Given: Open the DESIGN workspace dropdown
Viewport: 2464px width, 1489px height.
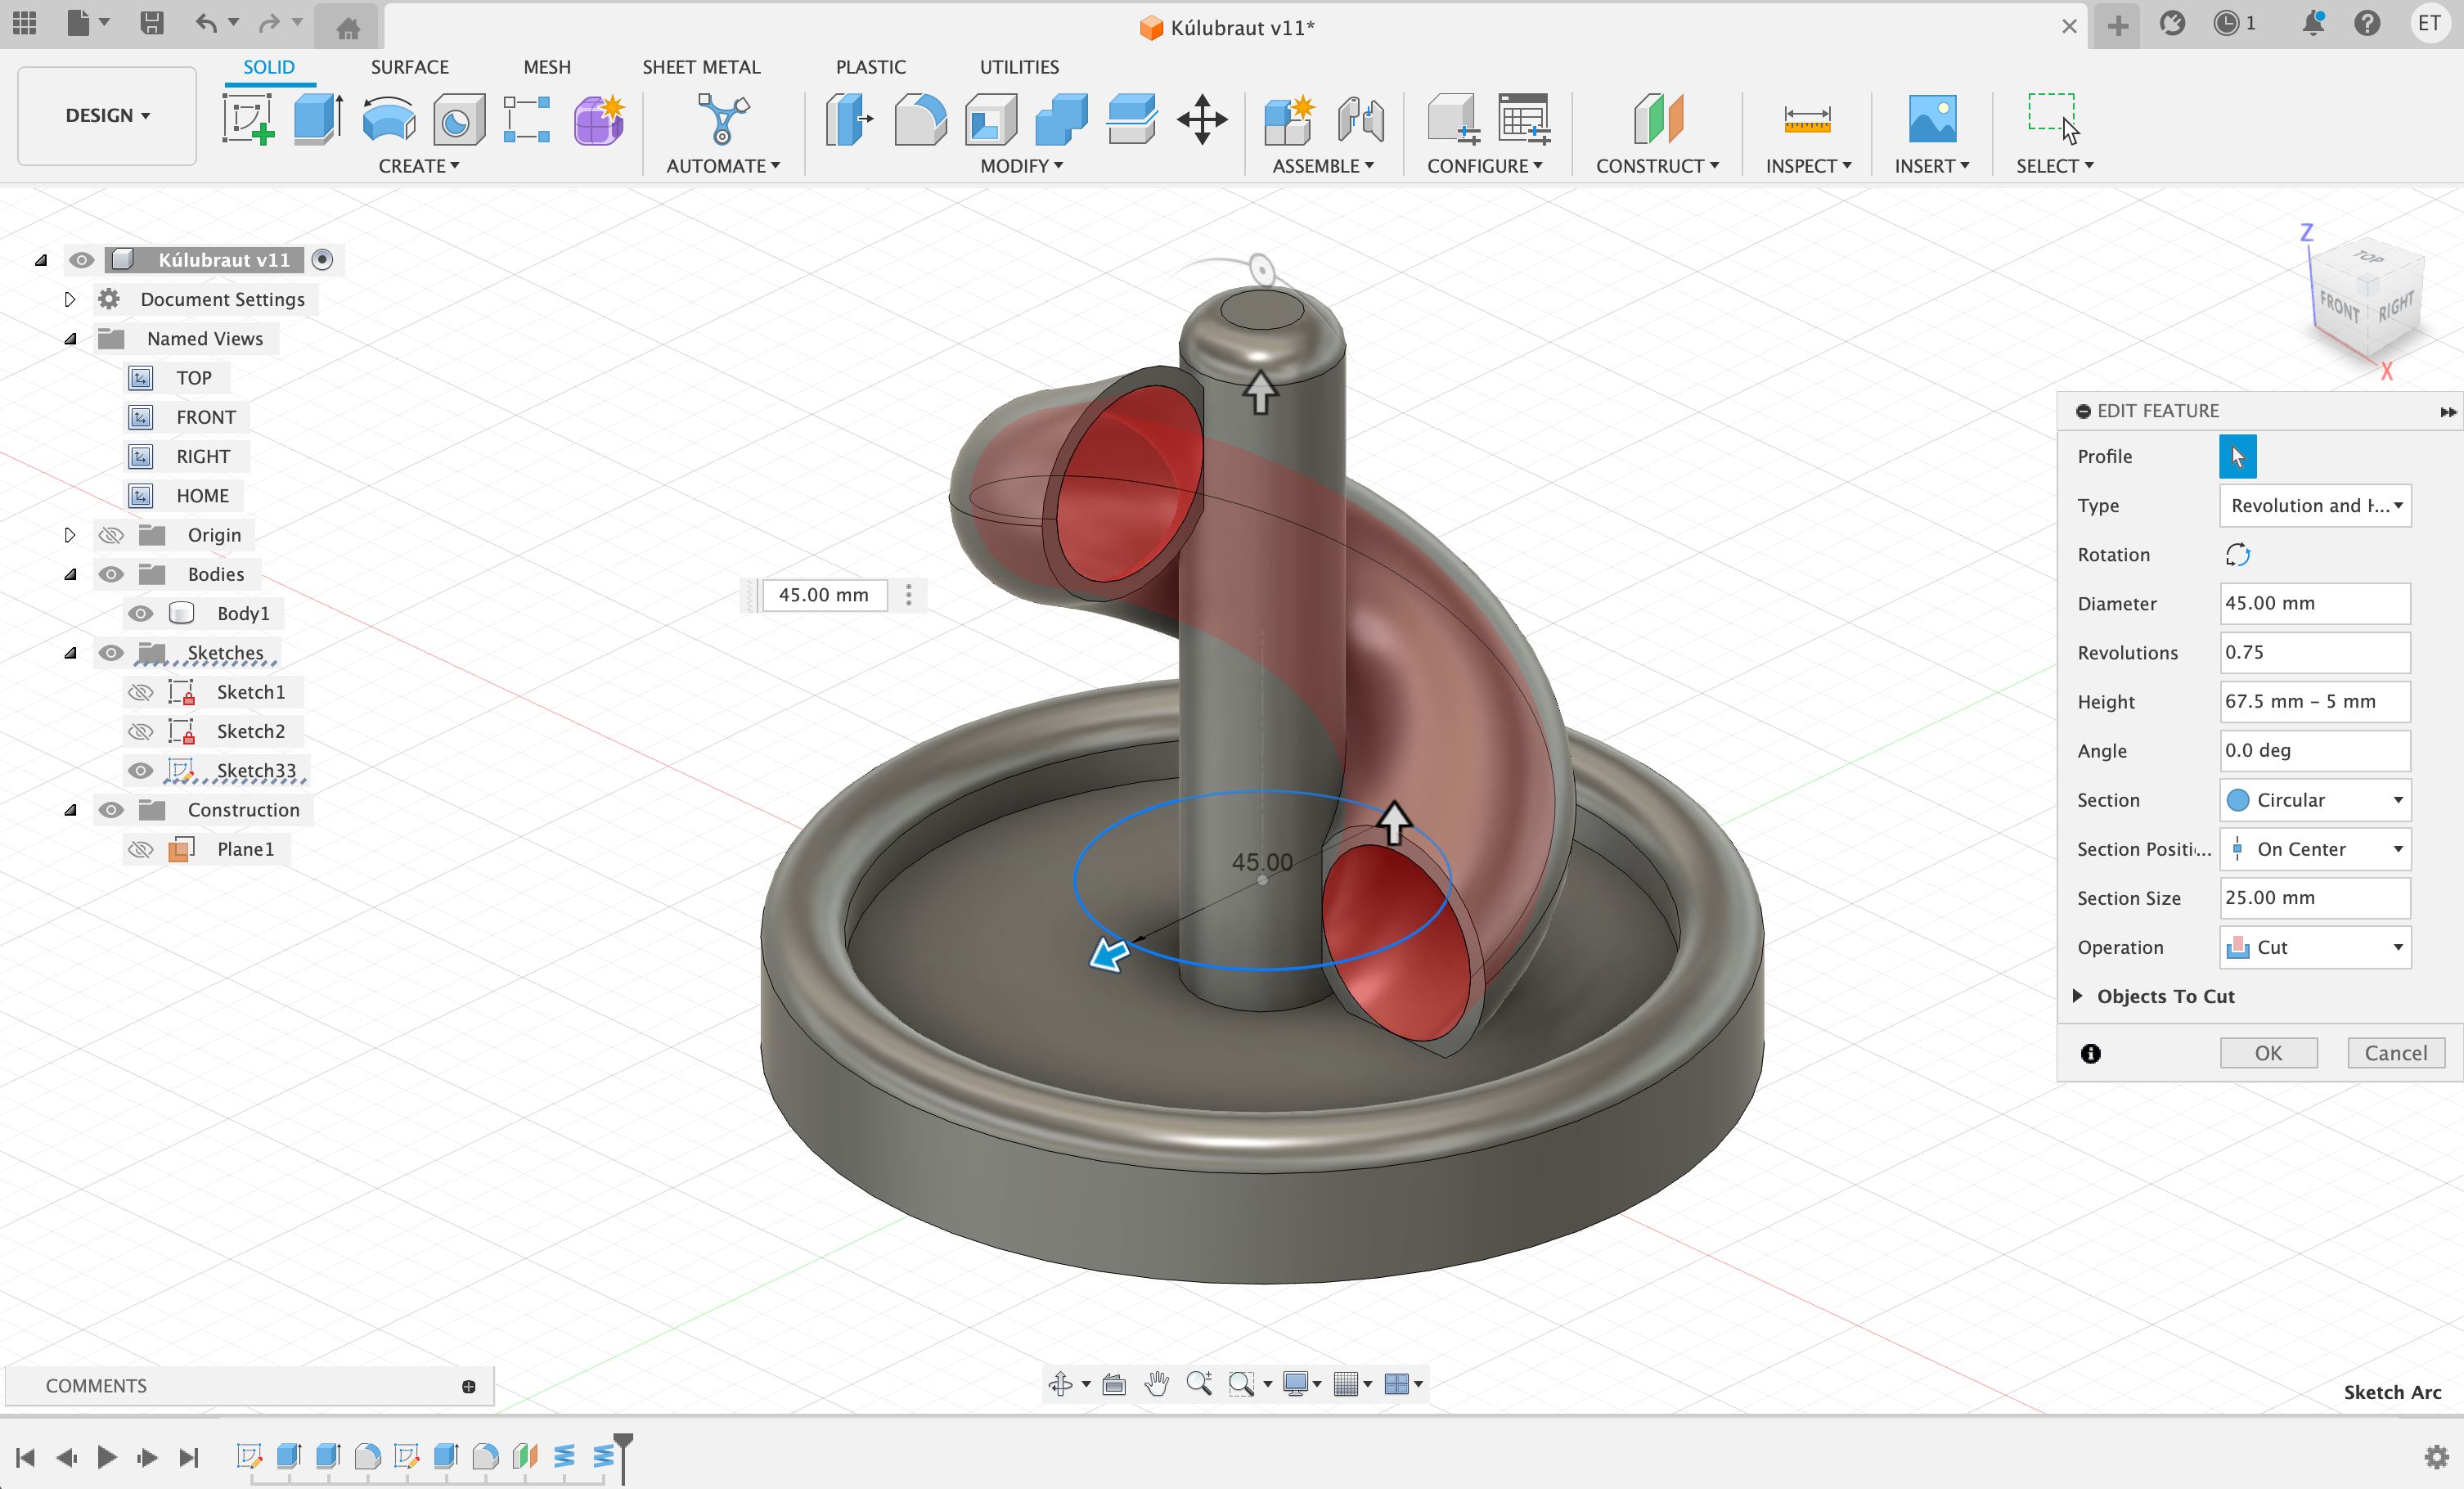Looking at the screenshot, I should 107,115.
